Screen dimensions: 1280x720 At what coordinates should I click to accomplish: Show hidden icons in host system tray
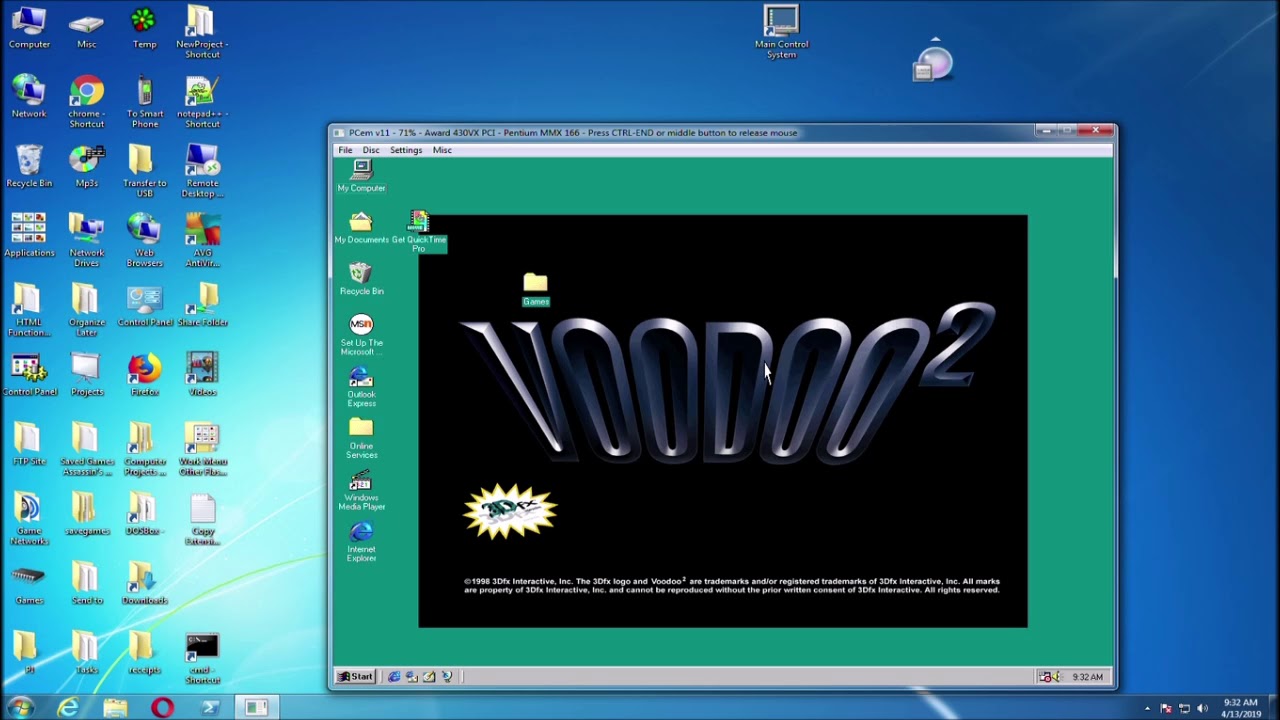click(1147, 708)
